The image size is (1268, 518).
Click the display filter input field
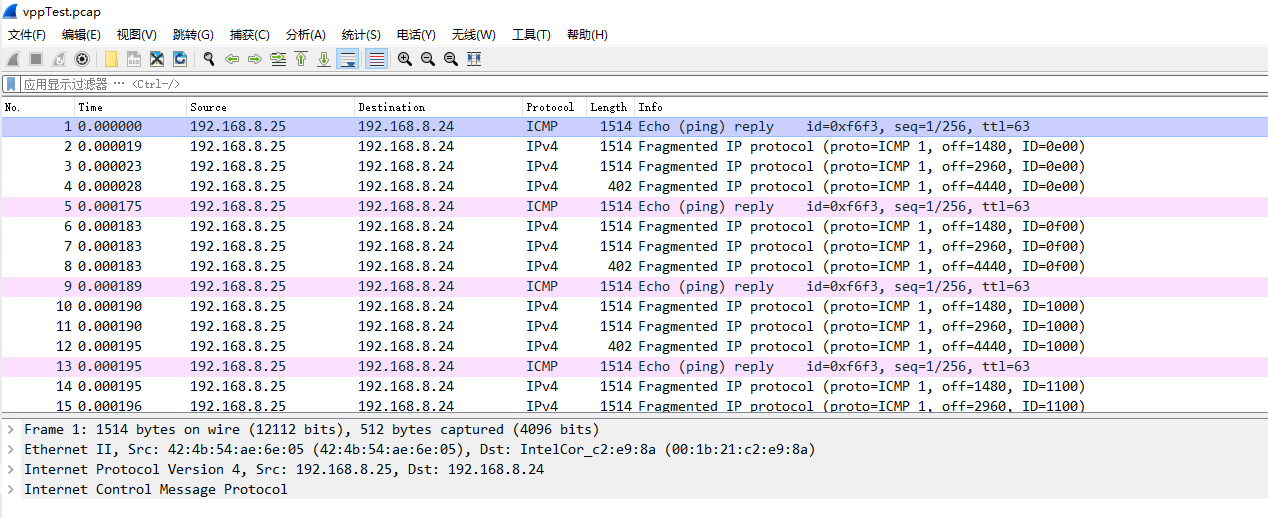click(640, 84)
